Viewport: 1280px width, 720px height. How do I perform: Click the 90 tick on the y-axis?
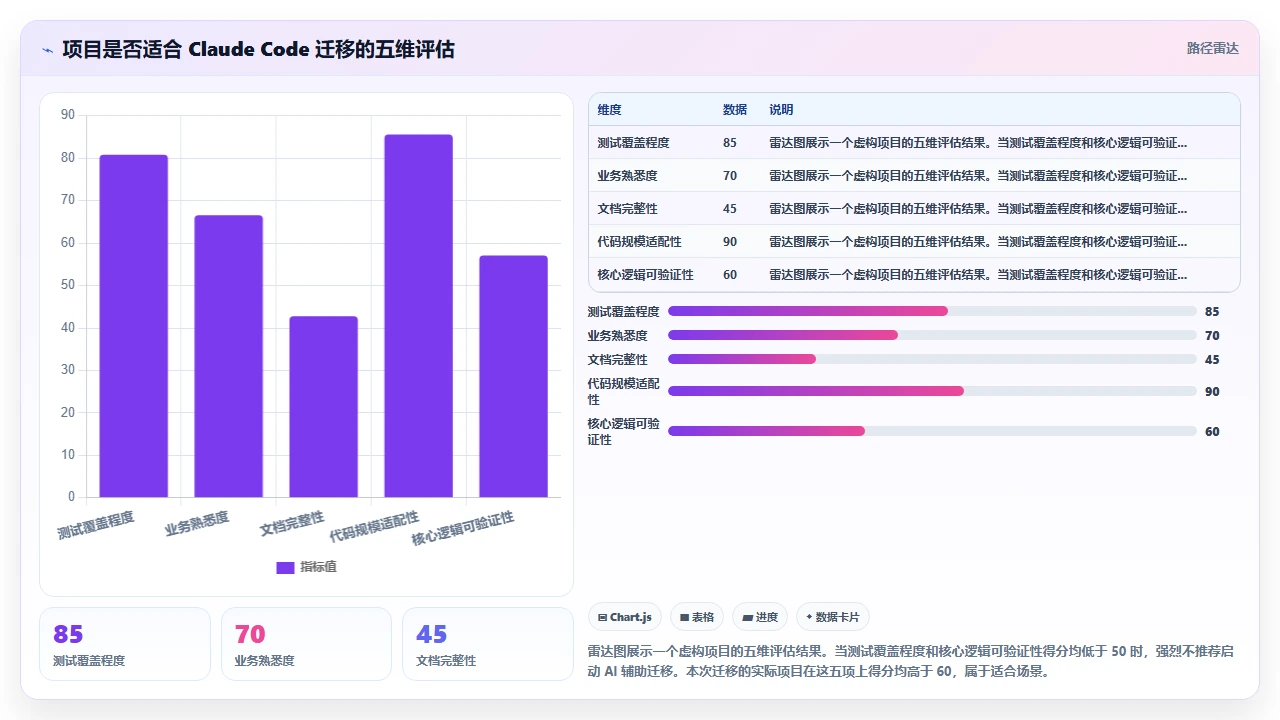coord(68,115)
